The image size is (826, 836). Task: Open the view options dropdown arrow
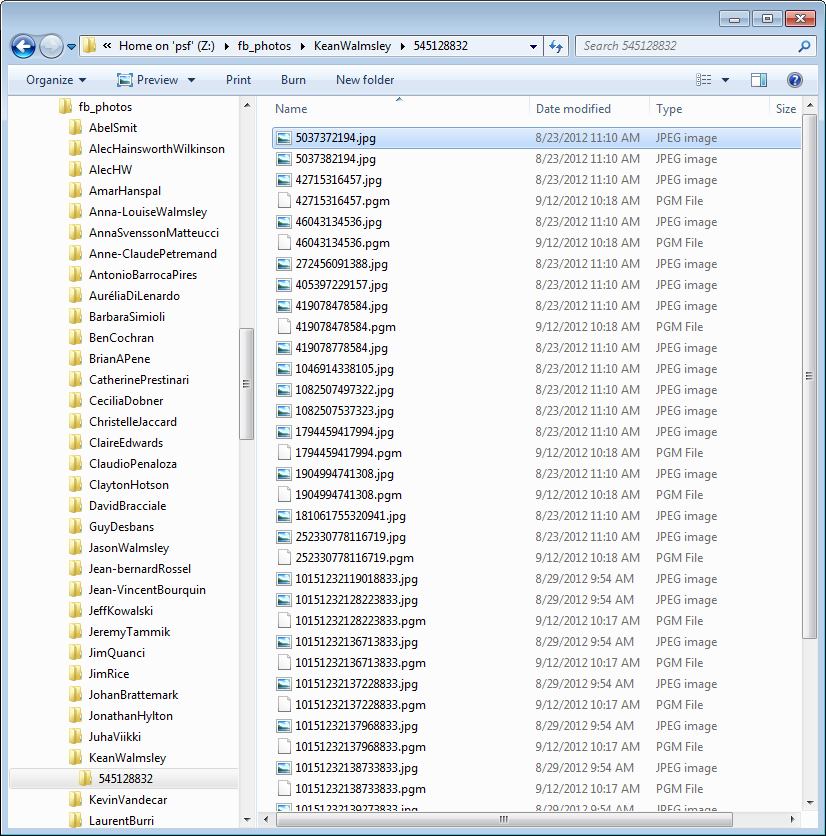726,80
